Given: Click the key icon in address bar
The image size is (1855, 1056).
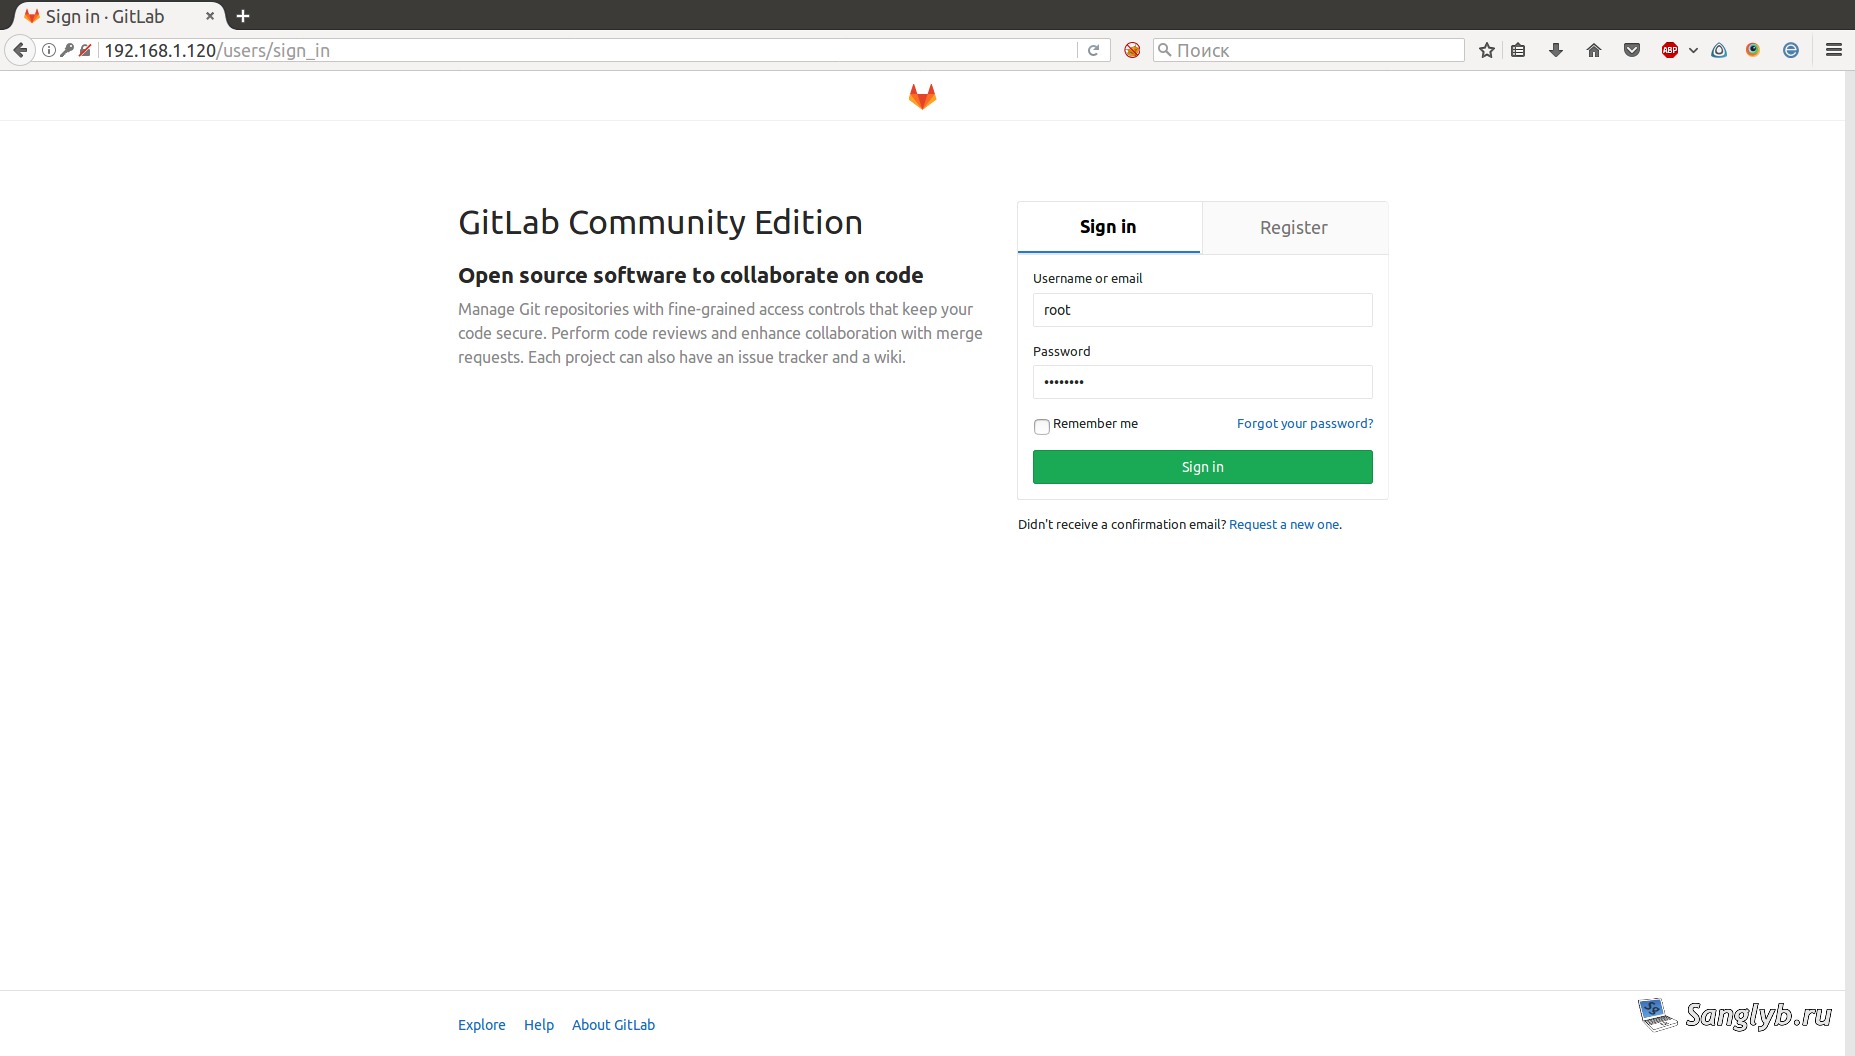Looking at the screenshot, I should point(67,50).
